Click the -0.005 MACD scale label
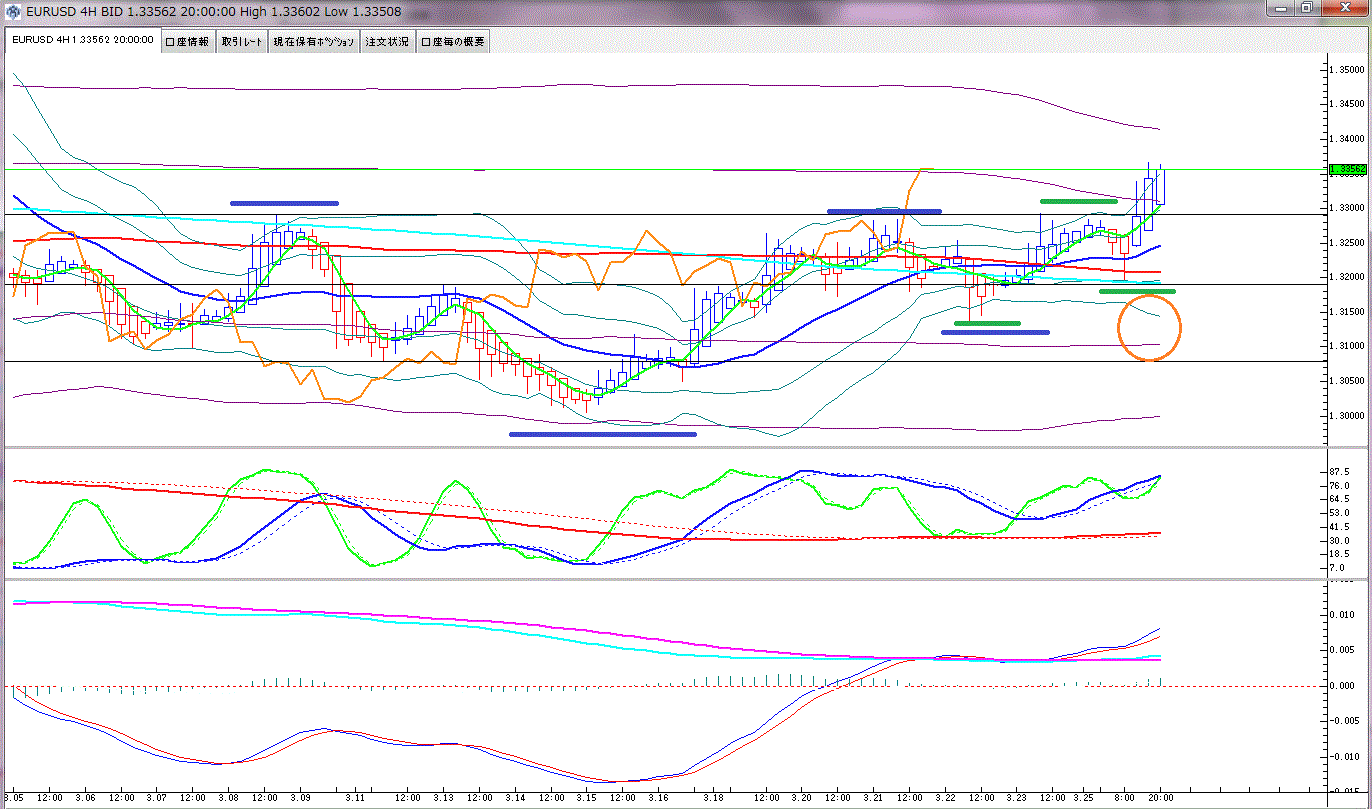1372x809 pixels. (x=1347, y=721)
